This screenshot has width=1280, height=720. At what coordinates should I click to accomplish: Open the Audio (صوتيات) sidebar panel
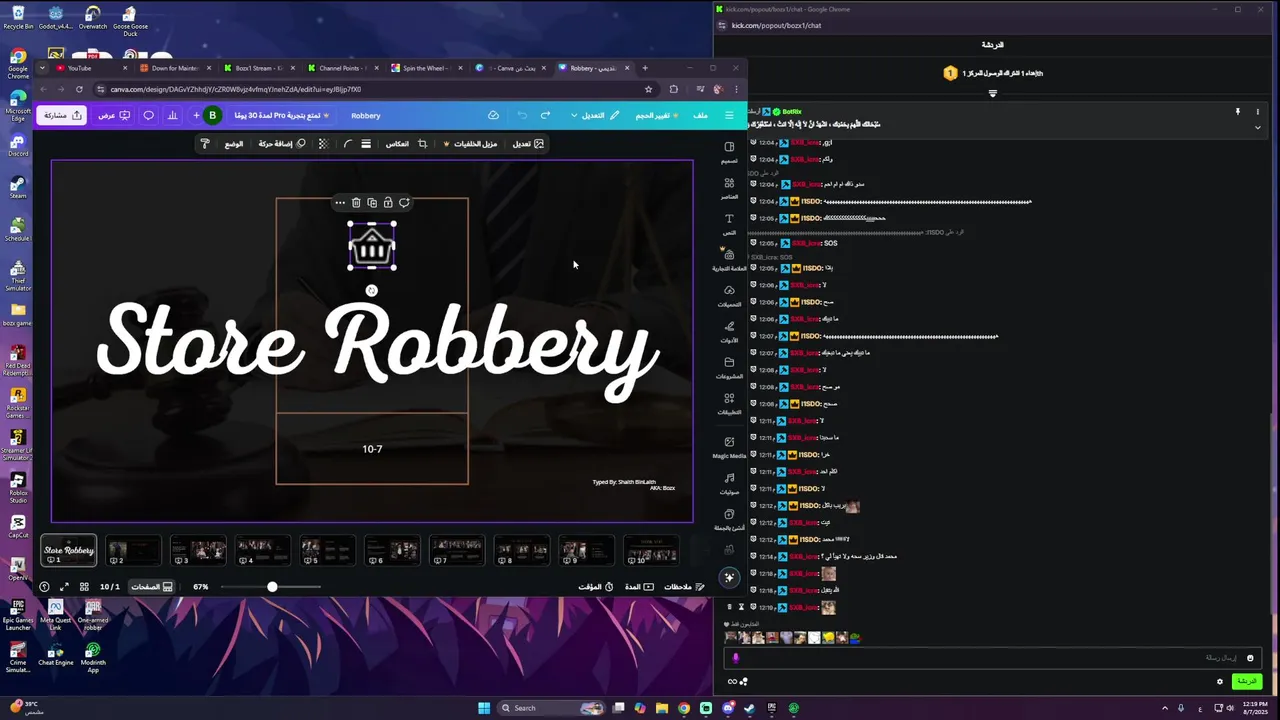(x=729, y=483)
